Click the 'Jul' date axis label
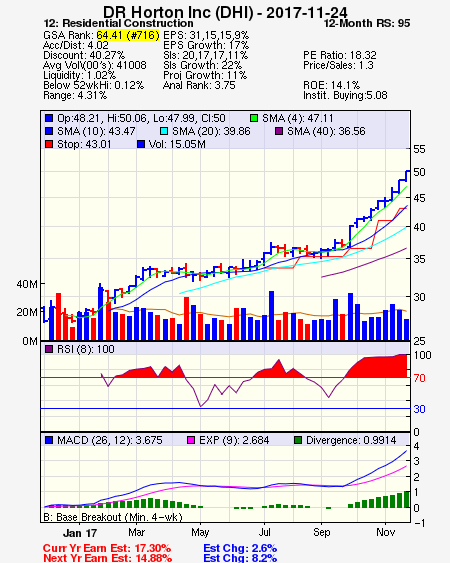 265,532
